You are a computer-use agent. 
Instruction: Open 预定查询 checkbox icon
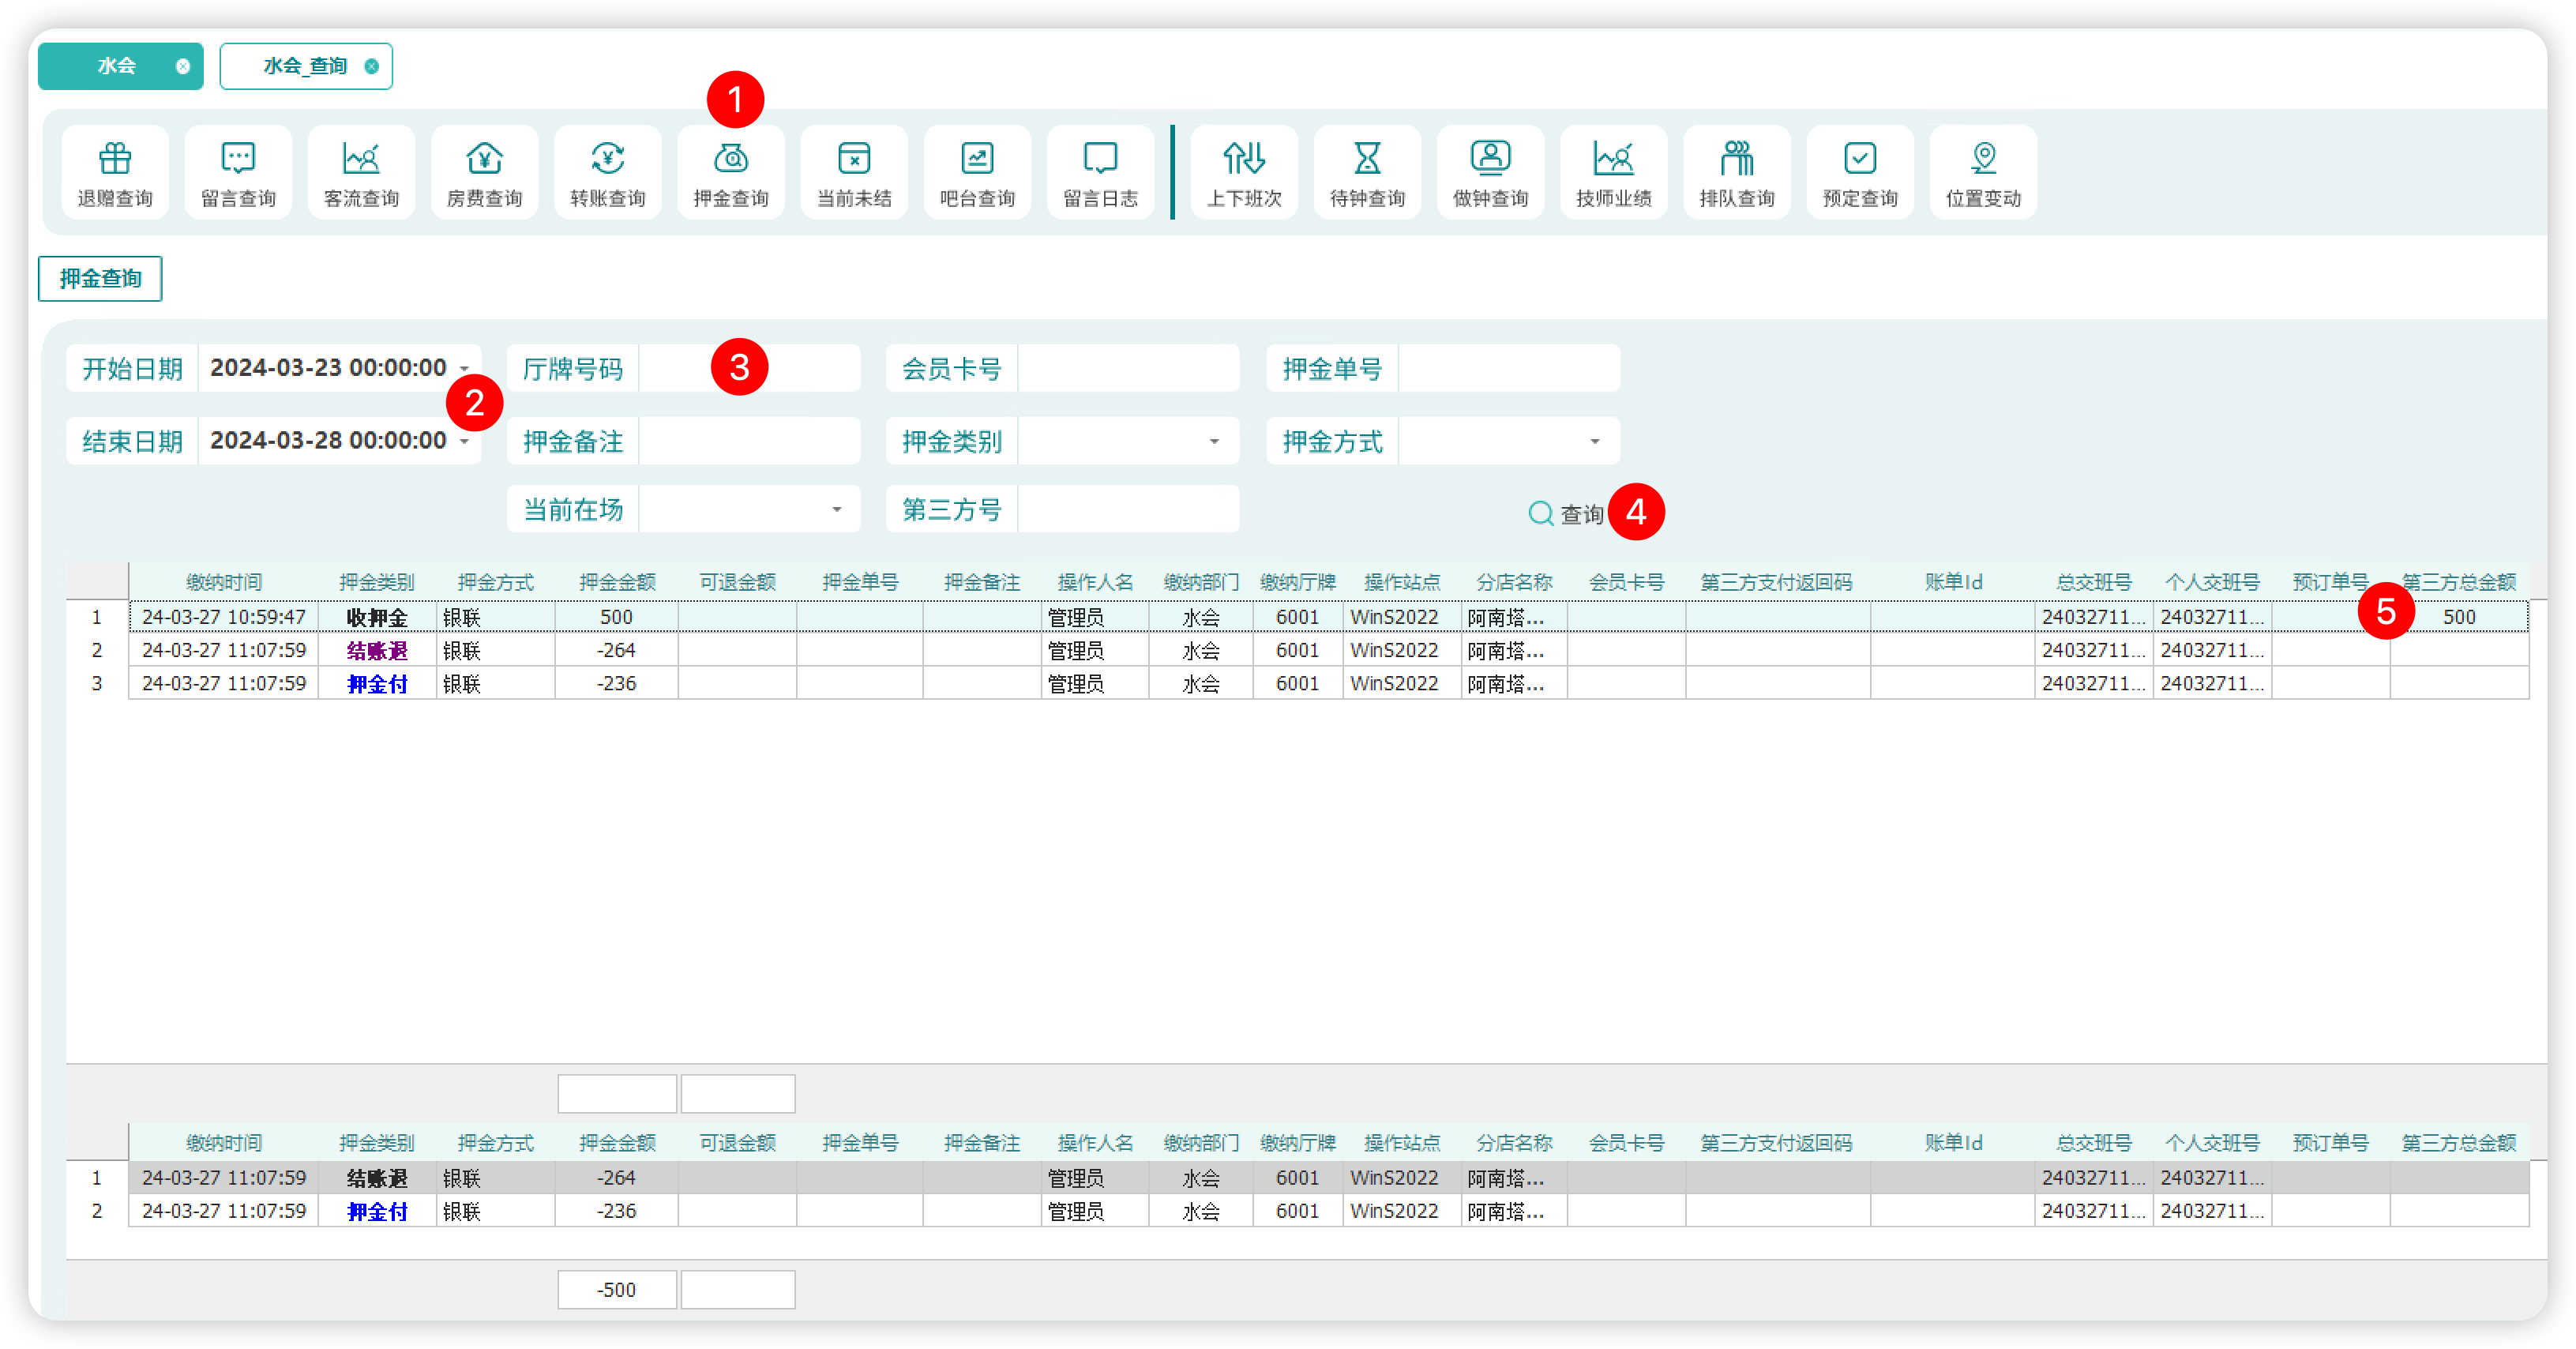(x=1860, y=158)
